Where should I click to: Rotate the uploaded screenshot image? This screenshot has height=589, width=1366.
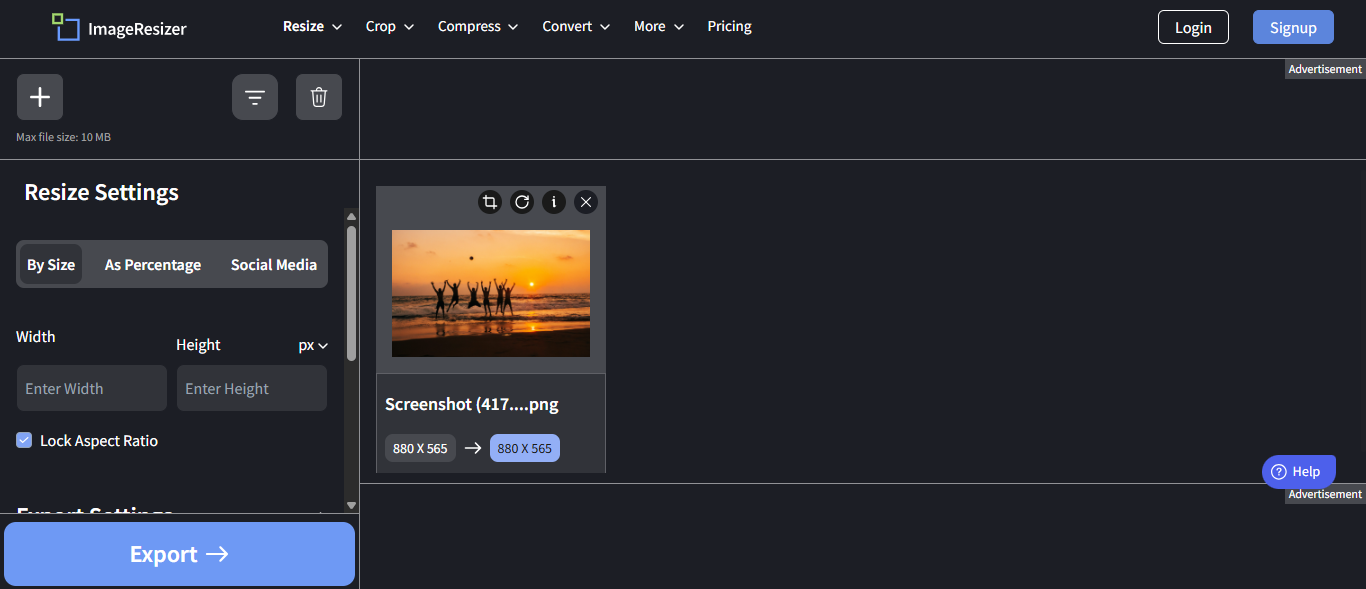click(x=521, y=201)
